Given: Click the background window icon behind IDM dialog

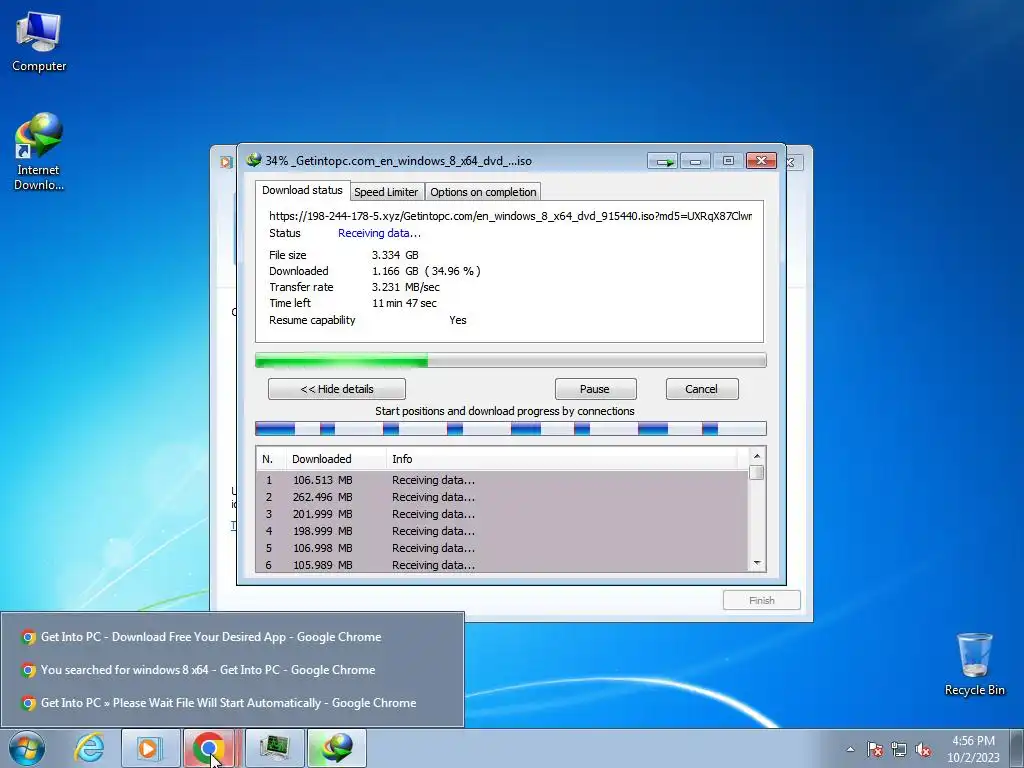Looking at the screenshot, I should pyautogui.click(x=226, y=162).
